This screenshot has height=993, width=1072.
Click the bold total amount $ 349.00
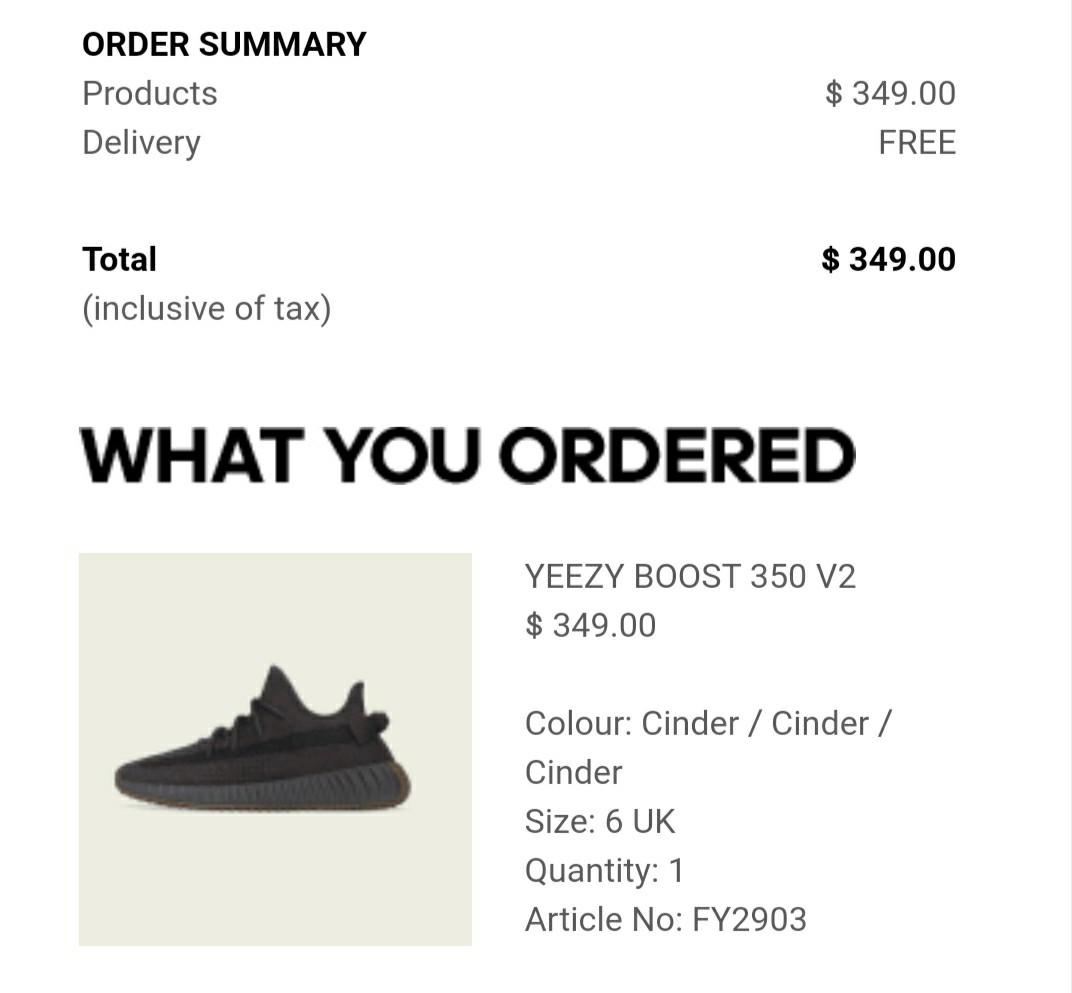[889, 260]
